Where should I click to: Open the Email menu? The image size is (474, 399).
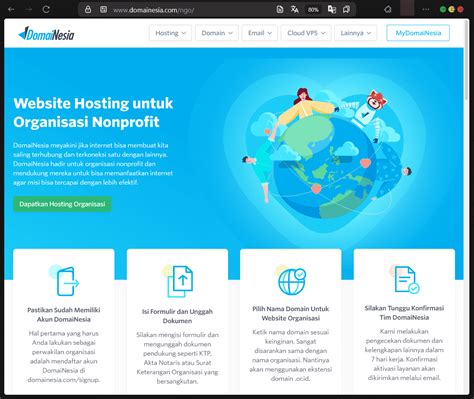tap(260, 33)
